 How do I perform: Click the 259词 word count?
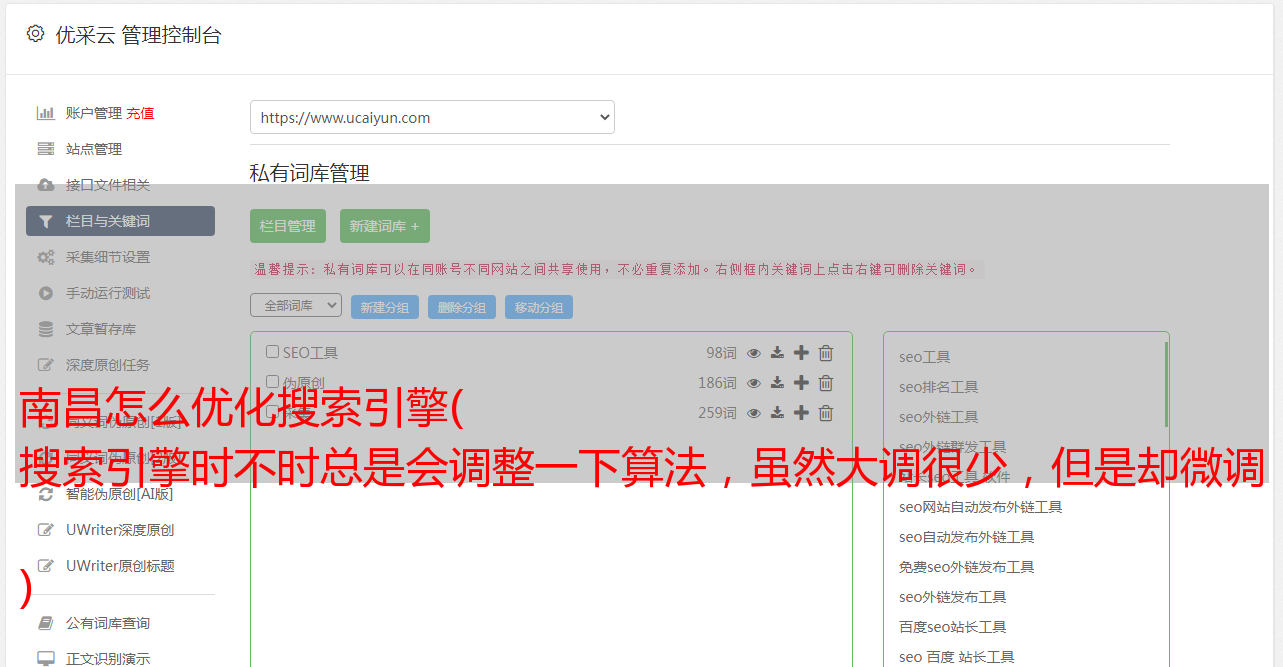717,413
